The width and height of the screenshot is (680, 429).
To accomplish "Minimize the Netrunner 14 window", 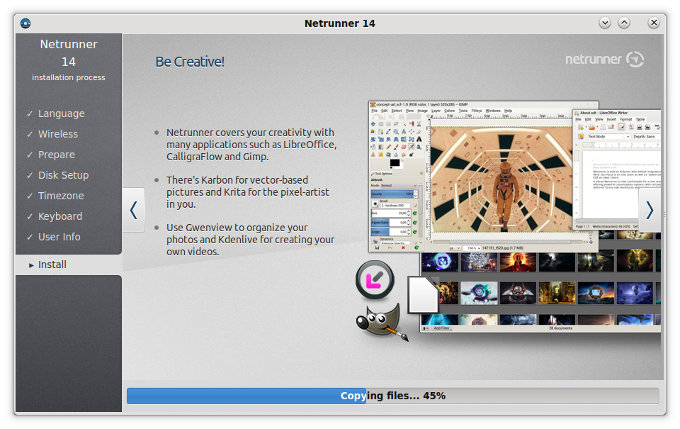I will (x=605, y=23).
